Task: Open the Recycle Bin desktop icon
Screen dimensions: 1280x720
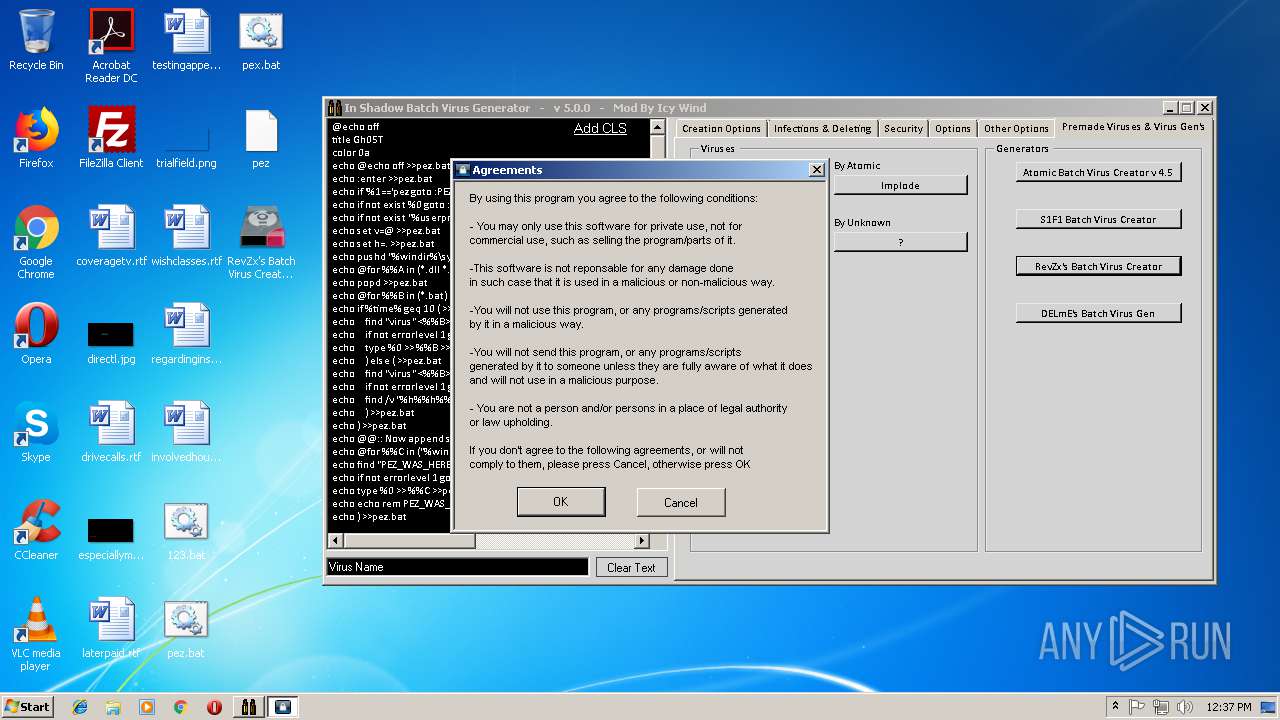Action: (x=36, y=40)
